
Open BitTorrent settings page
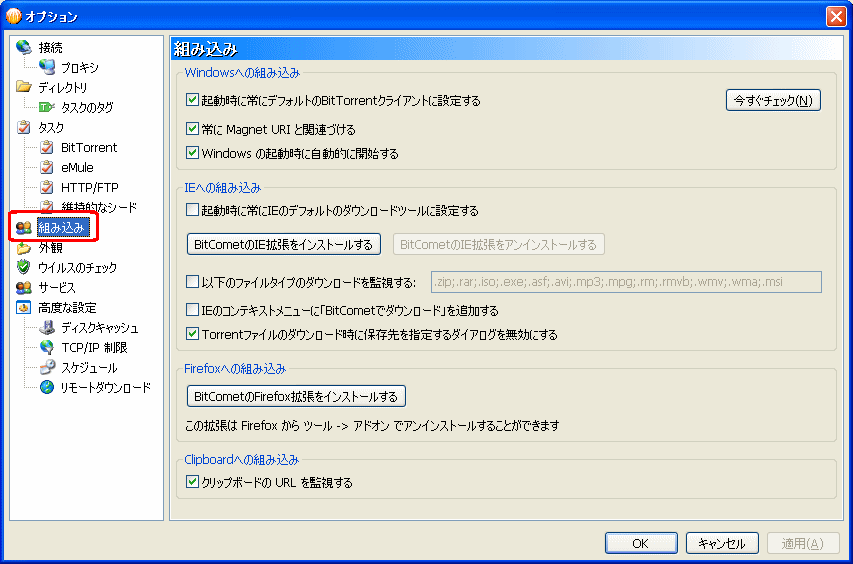(x=89, y=147)
